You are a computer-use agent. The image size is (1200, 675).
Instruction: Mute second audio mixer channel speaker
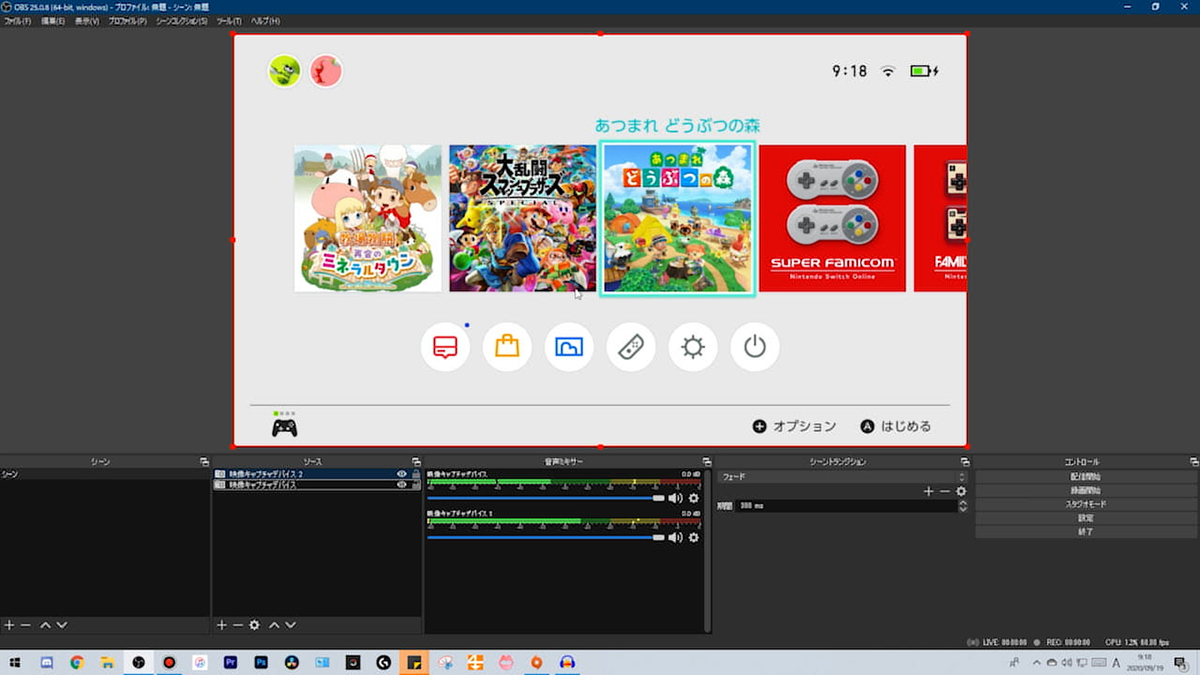(x=675, y=537)
